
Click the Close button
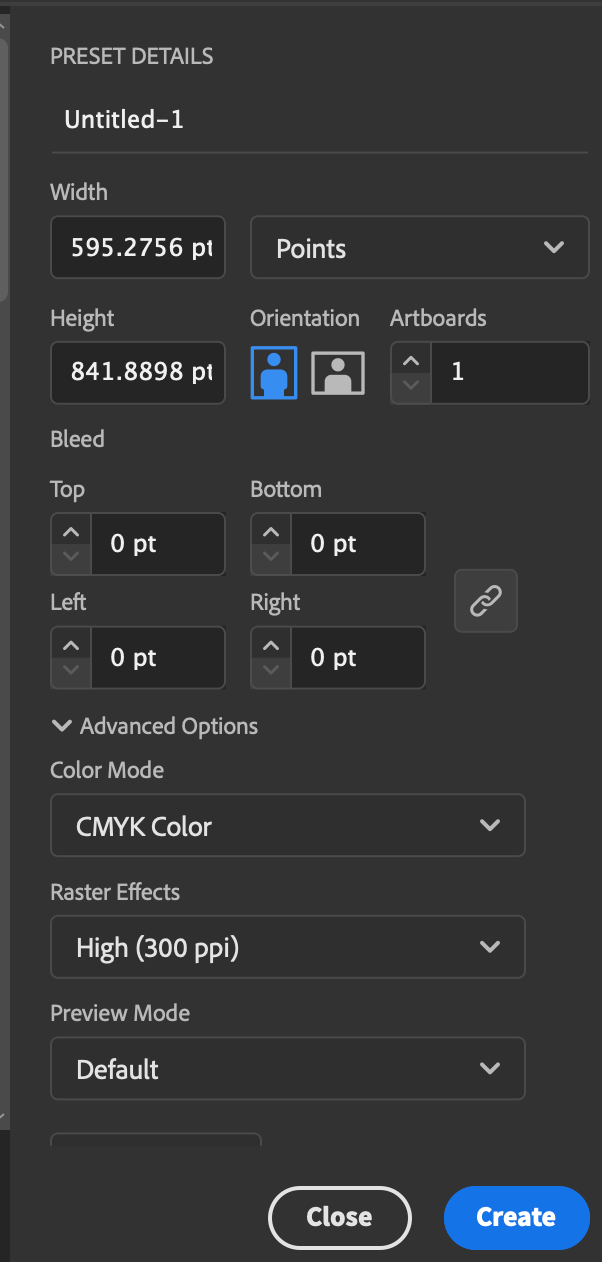[x=339, y=1217]
